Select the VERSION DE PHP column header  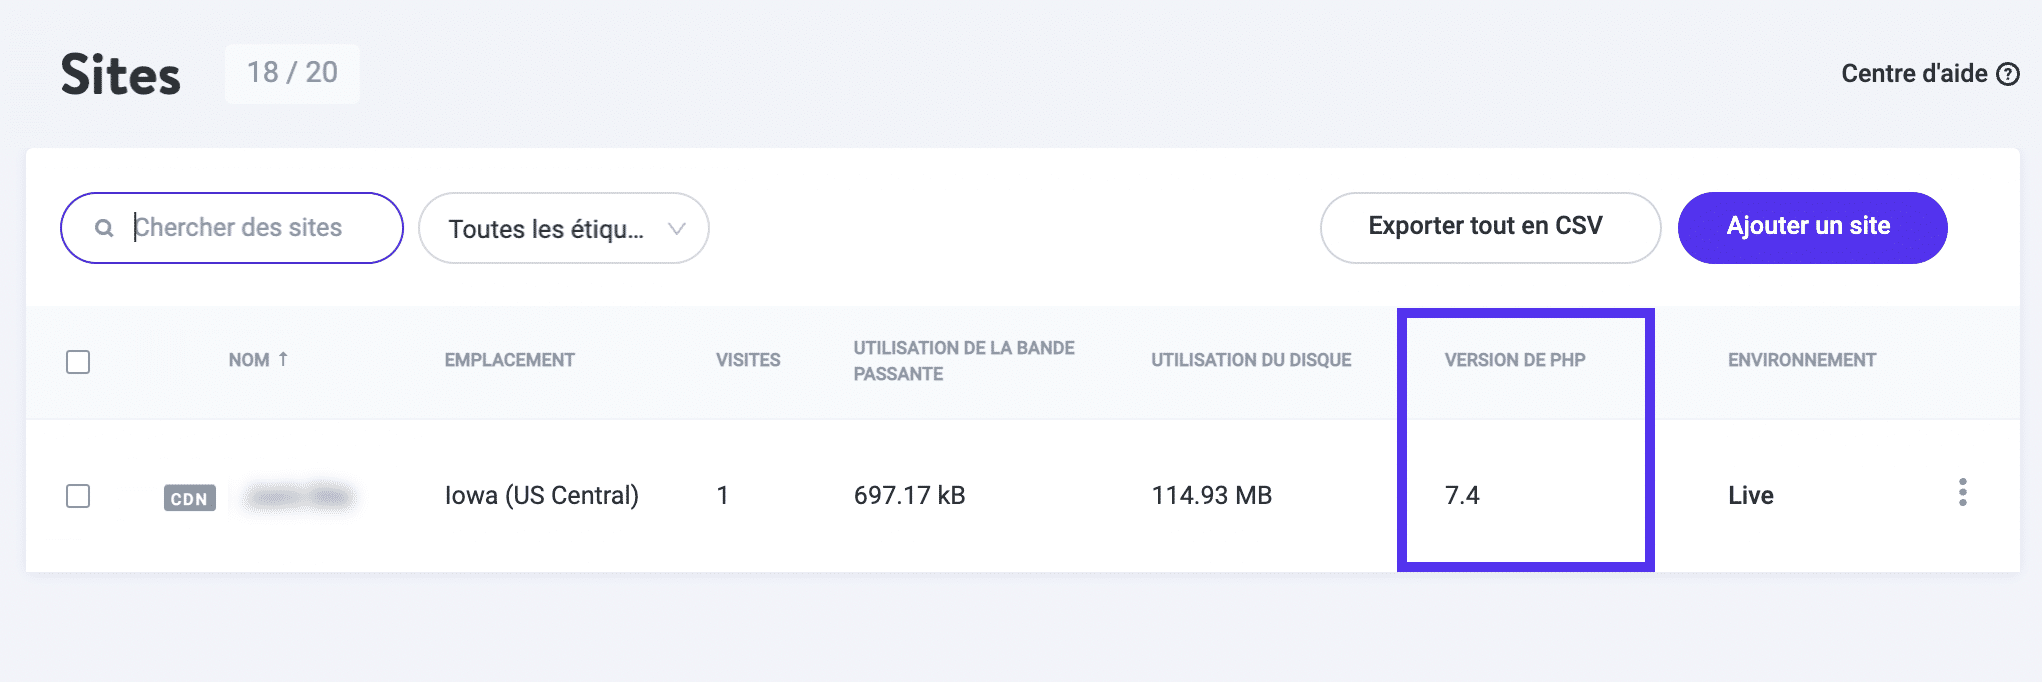tap(1513, 360)
